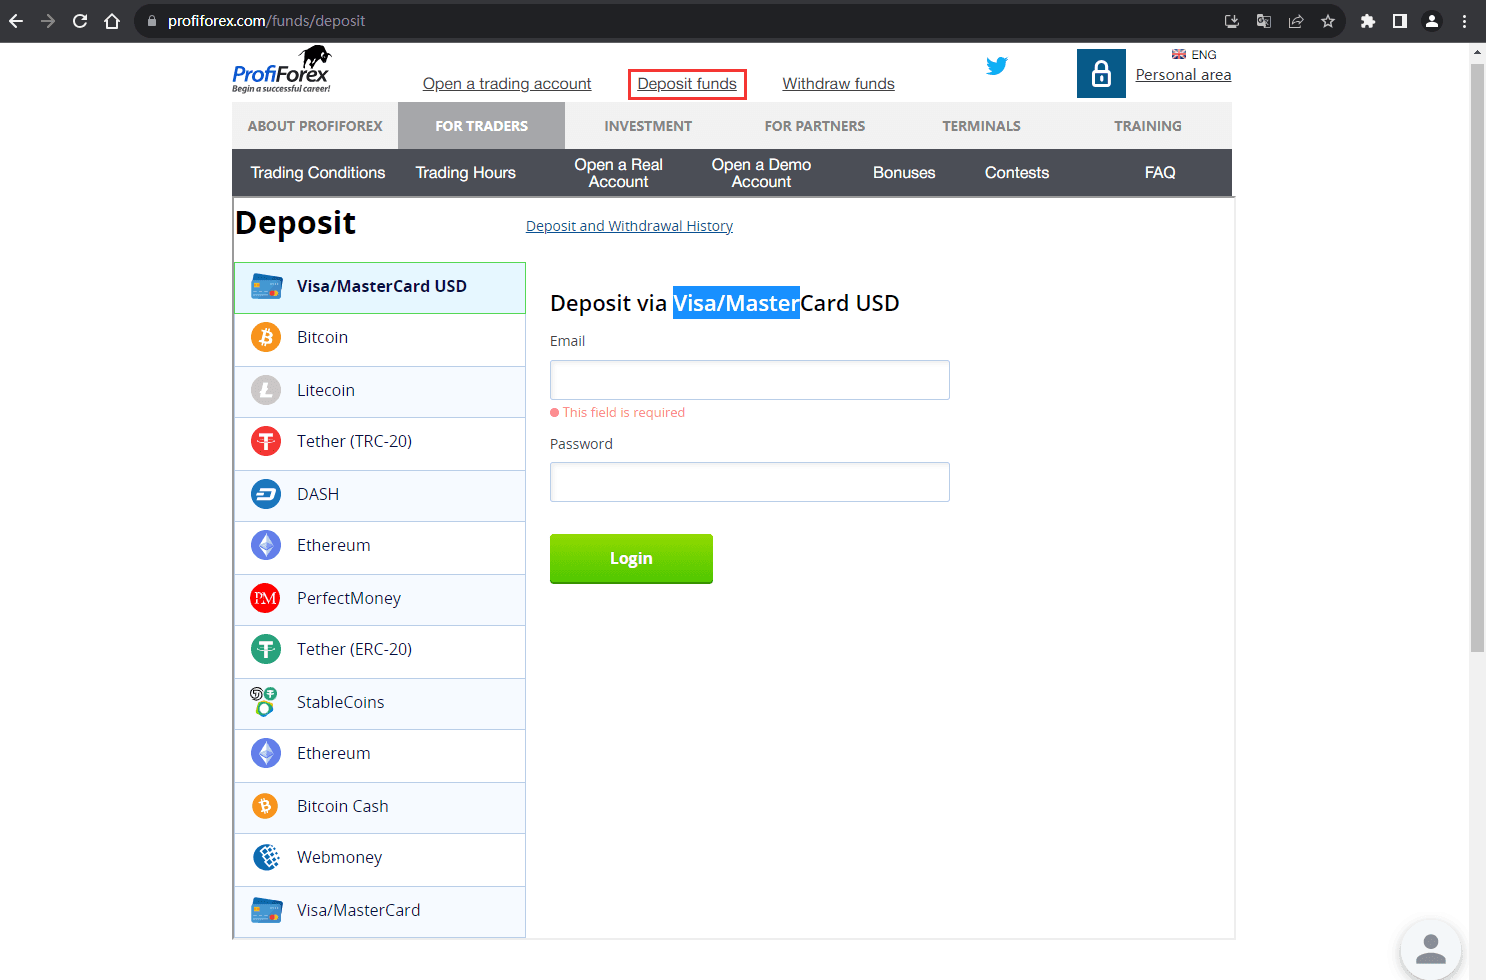Image resolution: width=1486 pixels, height=980 pixels.
Task: Open Deposit and Withdrawal History link
Action: tap(629, 226)
